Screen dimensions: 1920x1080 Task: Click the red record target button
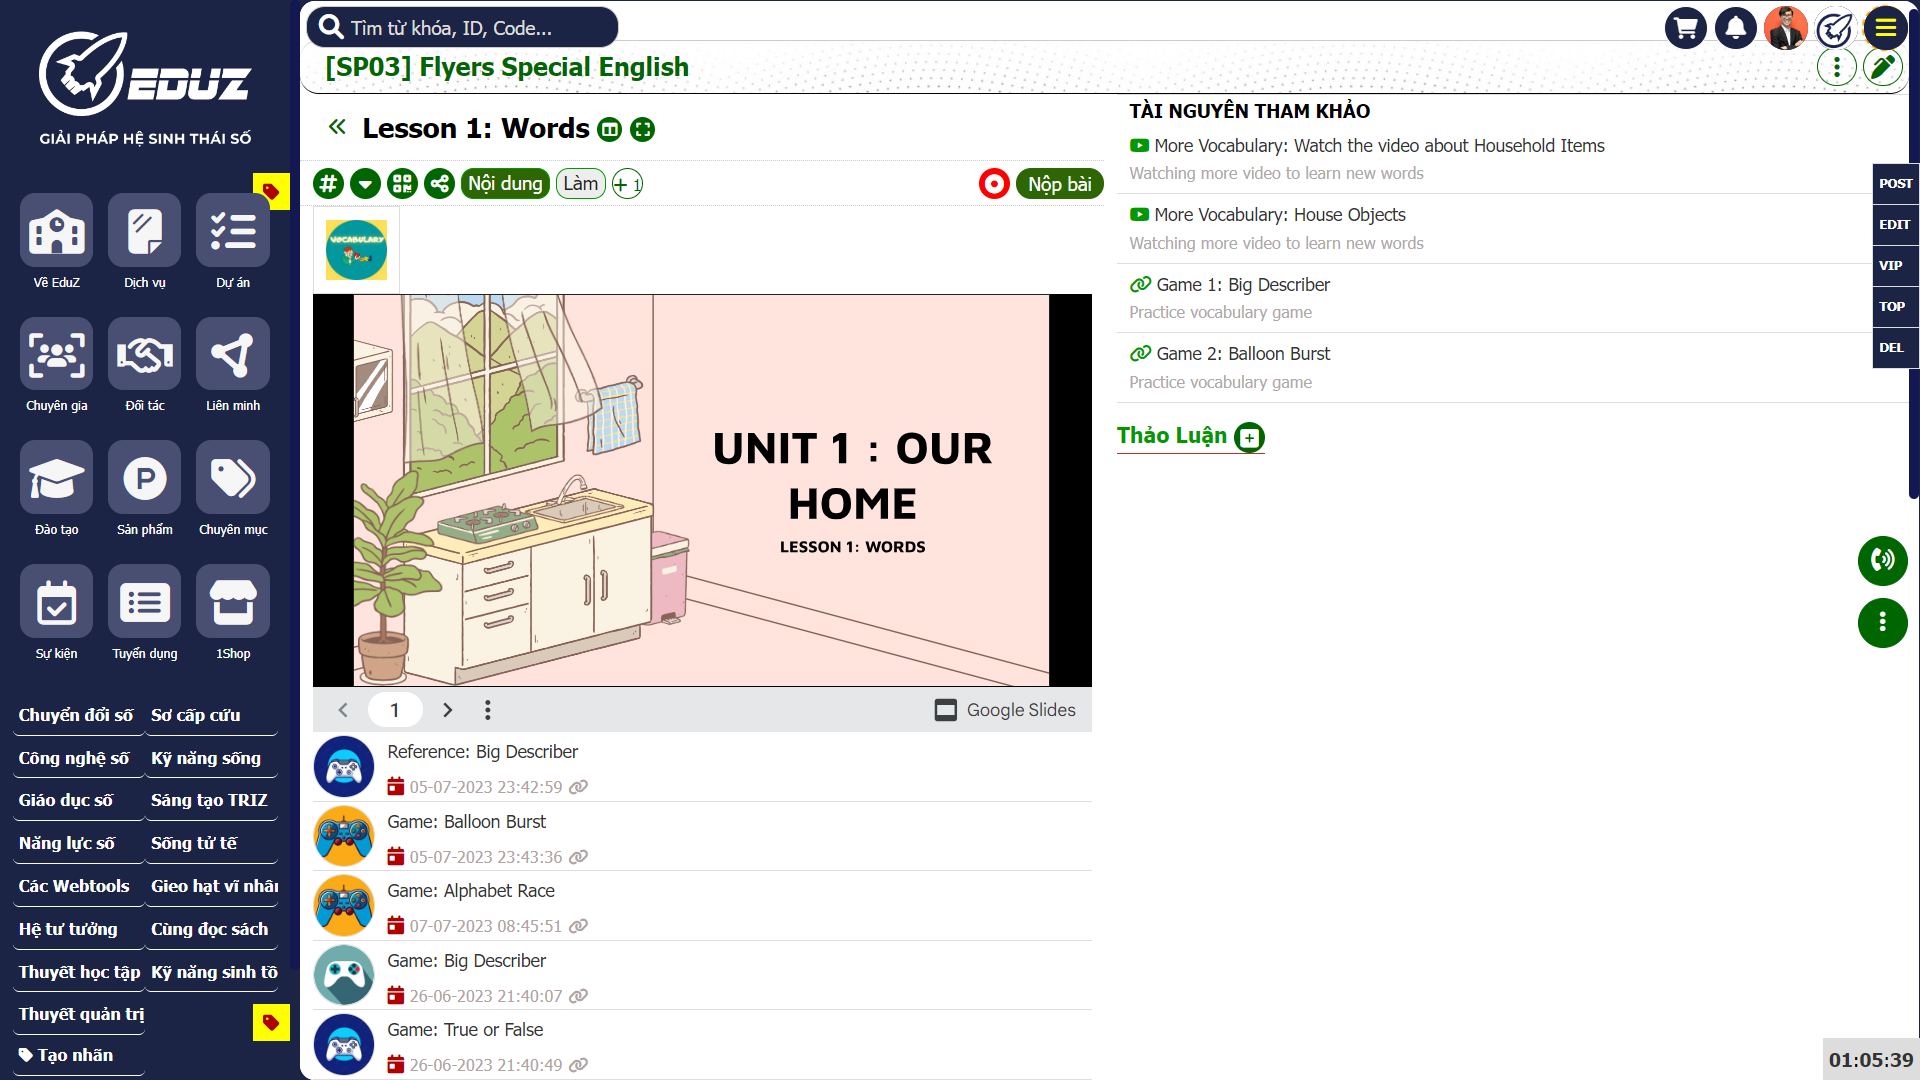point(993,184)
